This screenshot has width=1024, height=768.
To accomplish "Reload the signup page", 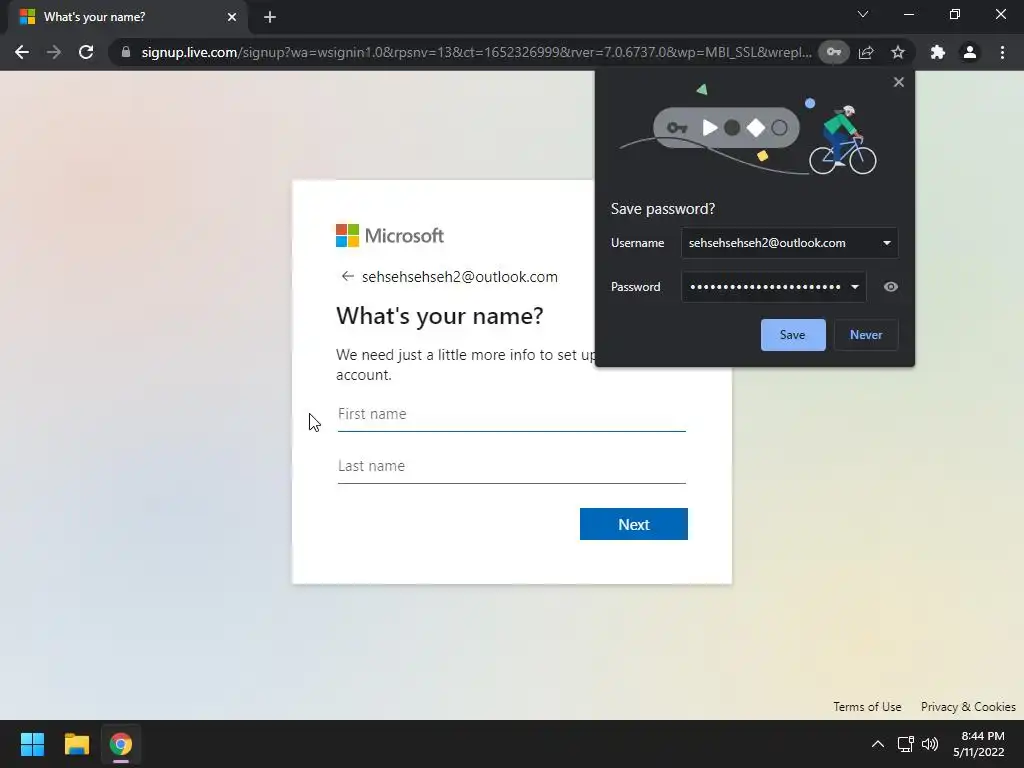I will tap(86, 52).
